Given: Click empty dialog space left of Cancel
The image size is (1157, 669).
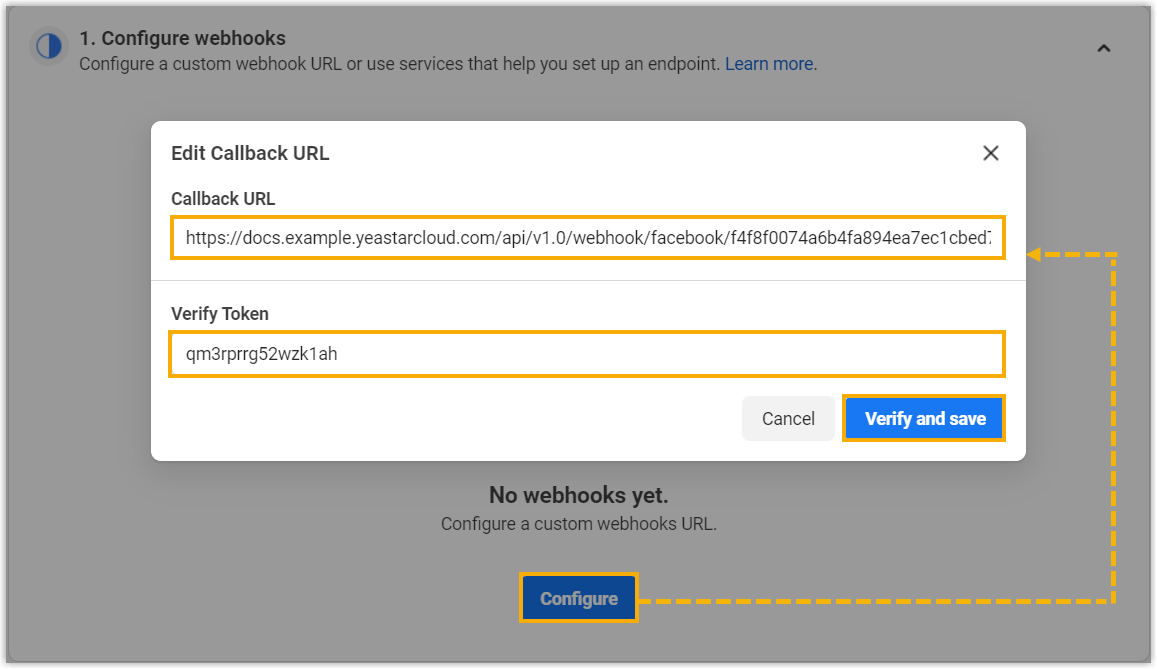Looking at the screenshot, I should (x=450, y=419).
